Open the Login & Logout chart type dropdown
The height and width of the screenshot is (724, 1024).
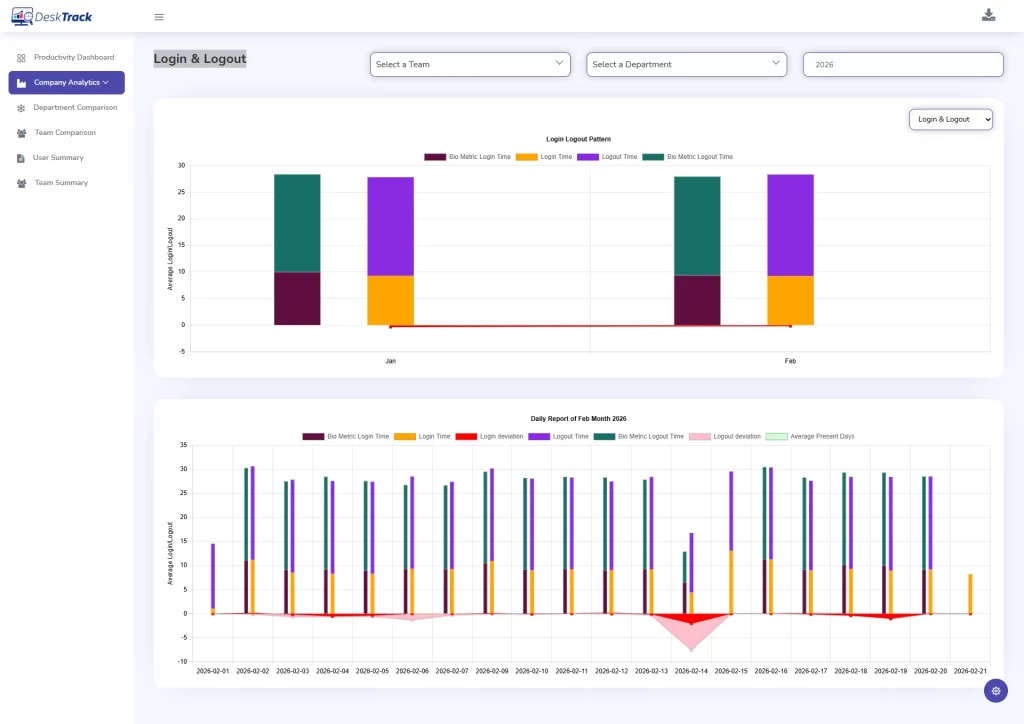click(x=950, y=119)
